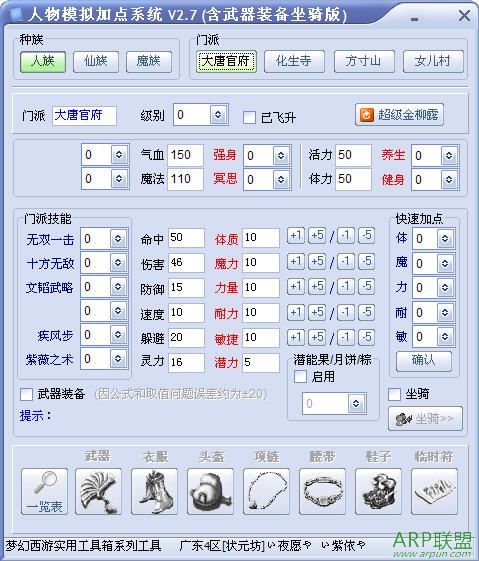Add +1 to 体质

click(x=296, y=236)
